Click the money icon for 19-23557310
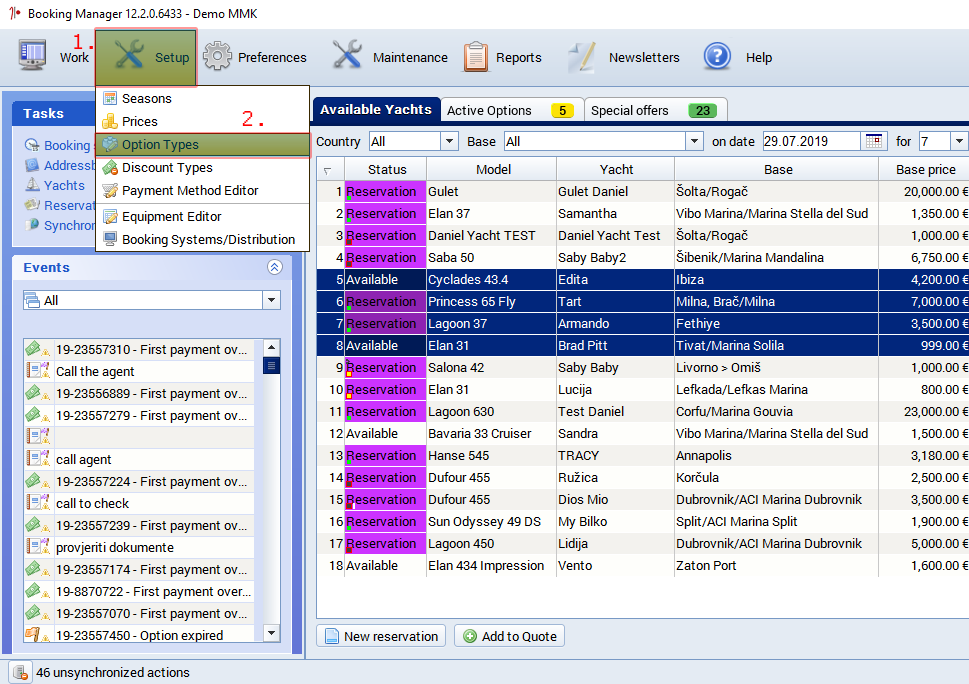 click(x=37, y=349)
